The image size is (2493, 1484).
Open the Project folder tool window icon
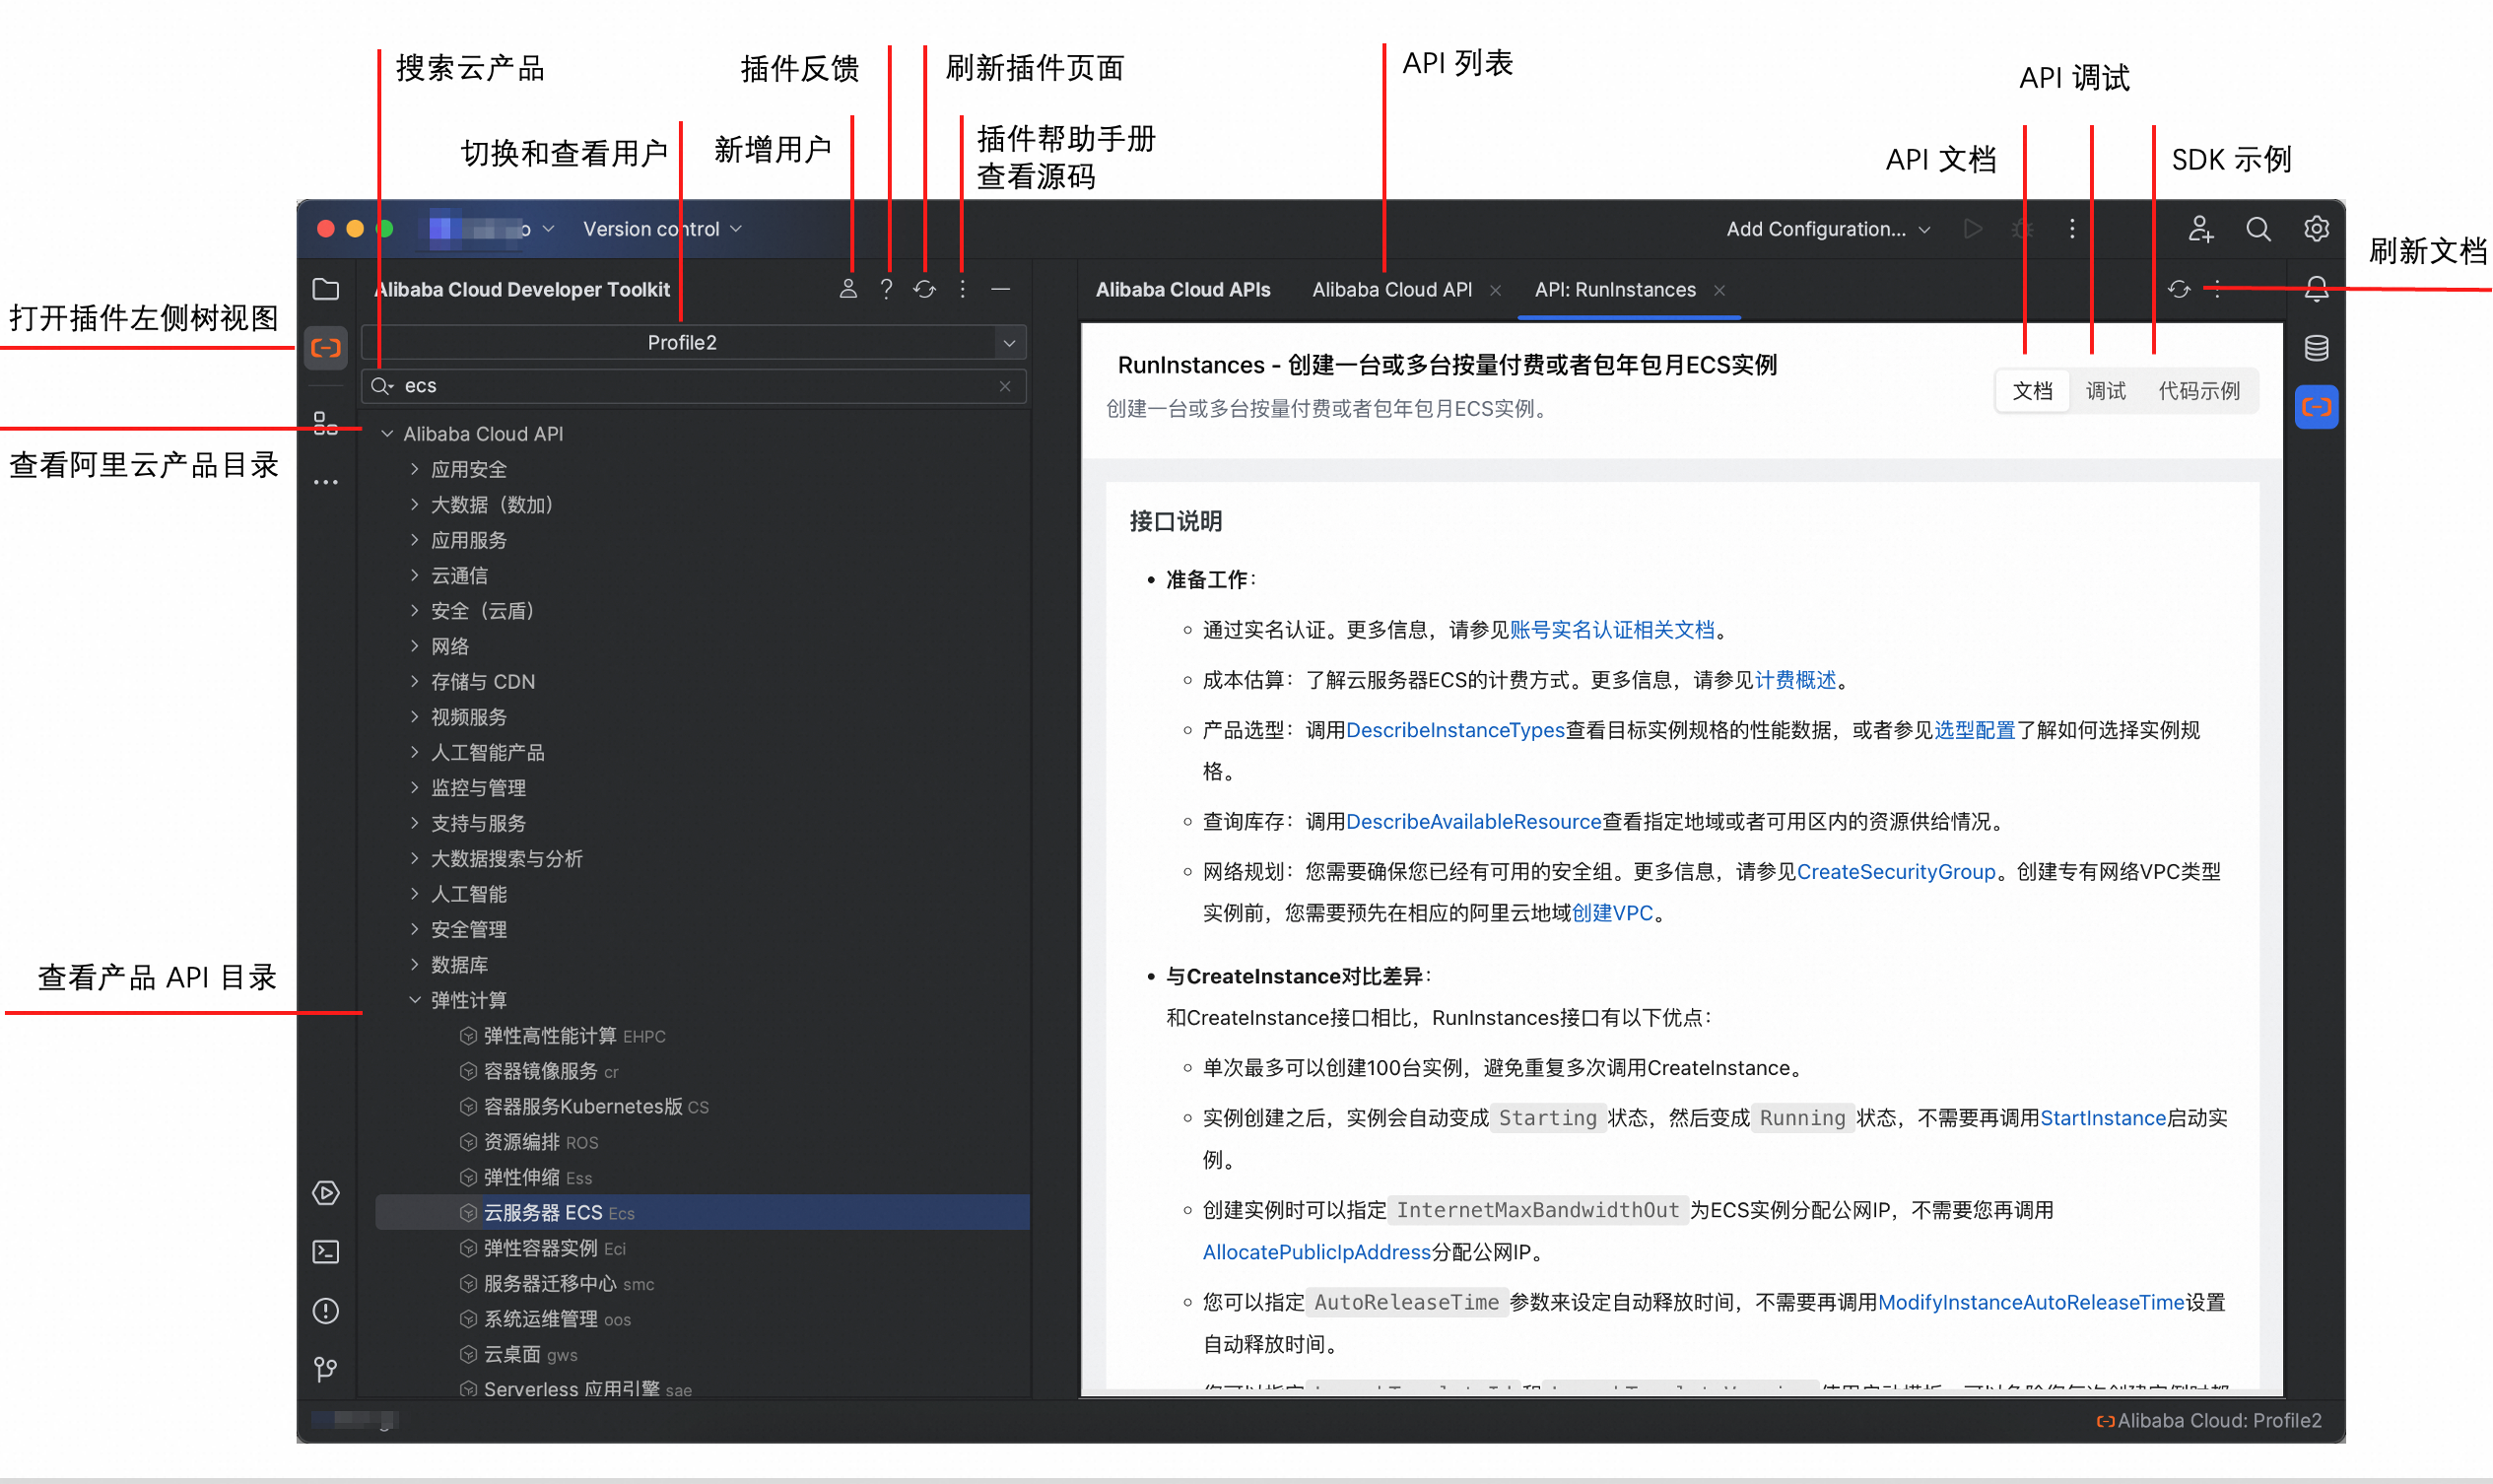point(326,290)
